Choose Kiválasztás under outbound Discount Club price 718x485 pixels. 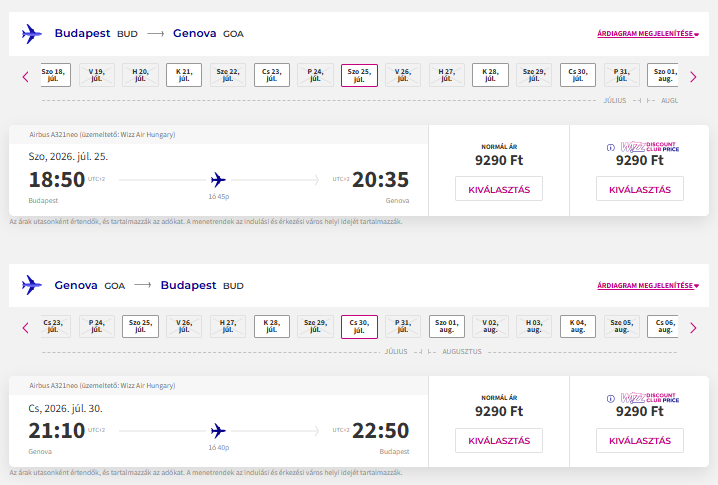[640, 189]
